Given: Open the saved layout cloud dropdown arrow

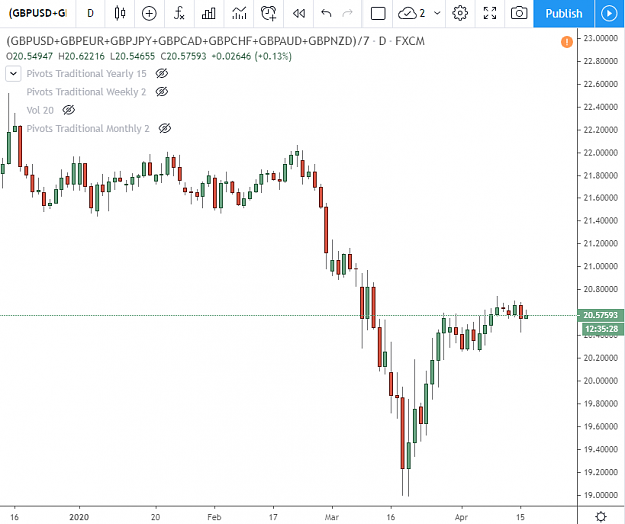Looking at the screenshot, I should click(x=437, y=14).
